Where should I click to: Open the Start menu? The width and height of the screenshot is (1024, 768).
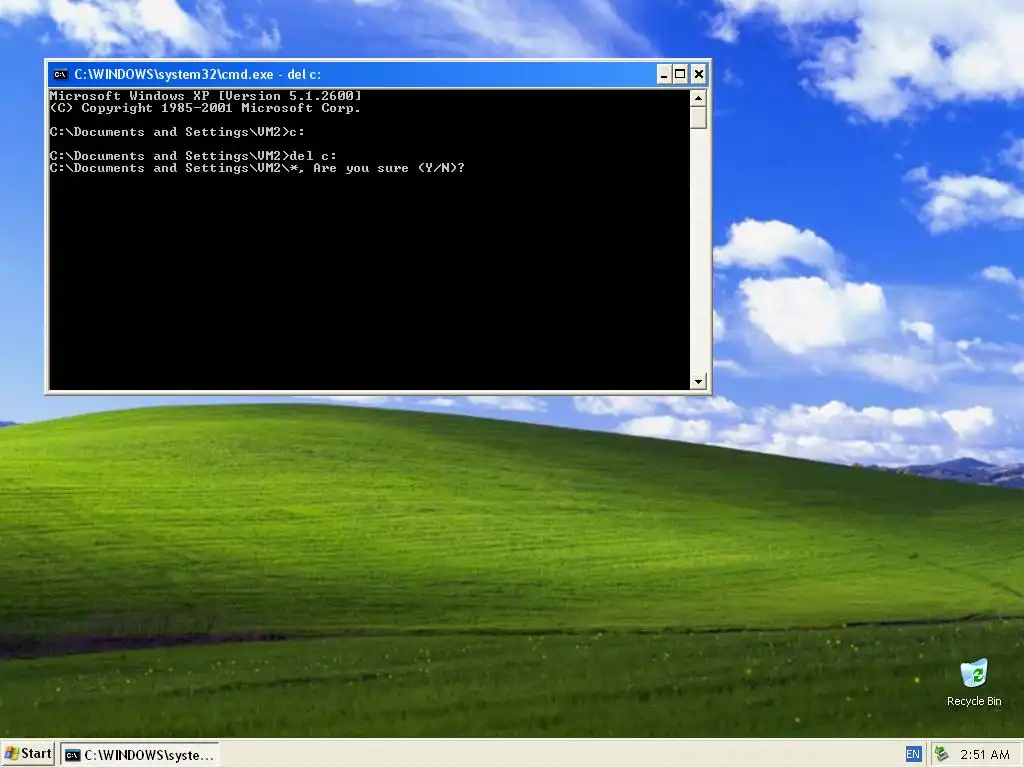point(27,754)
